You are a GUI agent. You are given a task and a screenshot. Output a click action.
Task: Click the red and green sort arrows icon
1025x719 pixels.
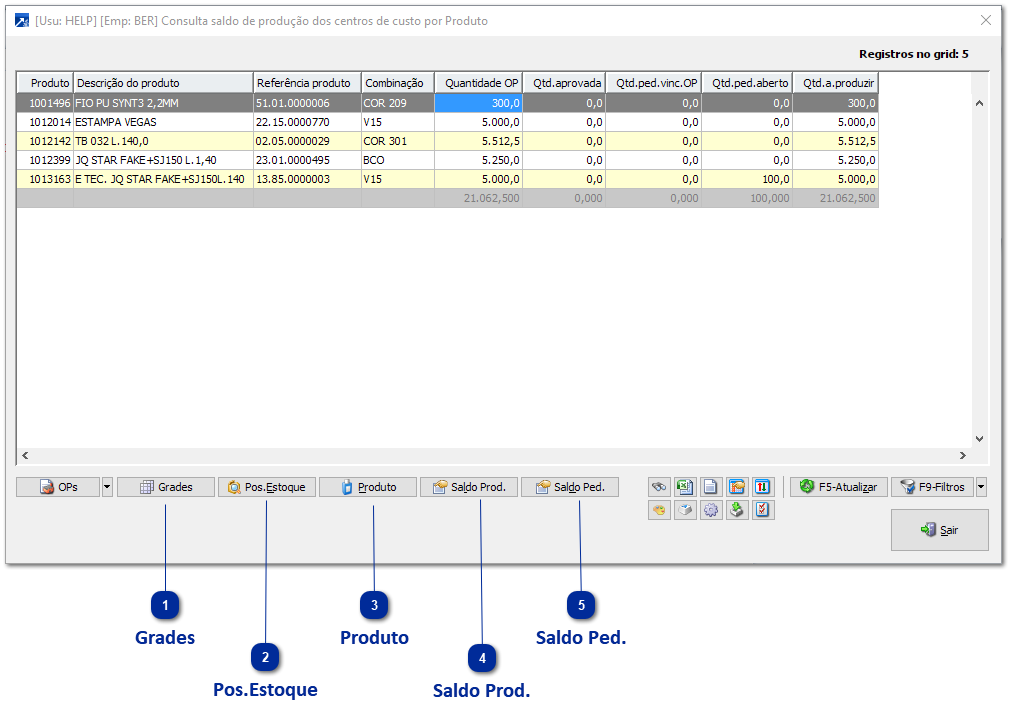coord(762,487)
